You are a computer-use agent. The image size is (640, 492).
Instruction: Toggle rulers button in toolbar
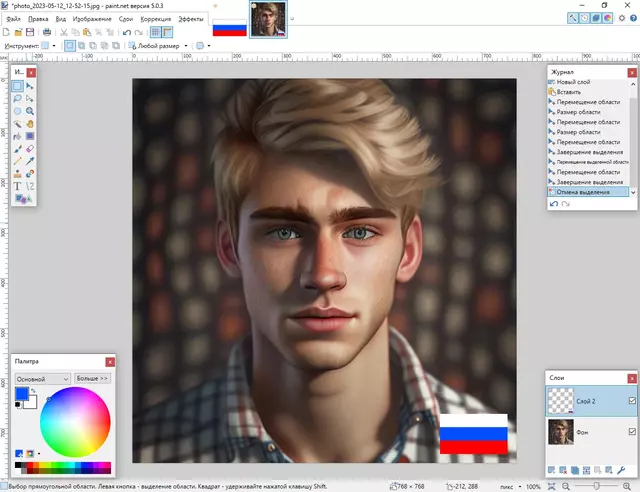point(167,32)
